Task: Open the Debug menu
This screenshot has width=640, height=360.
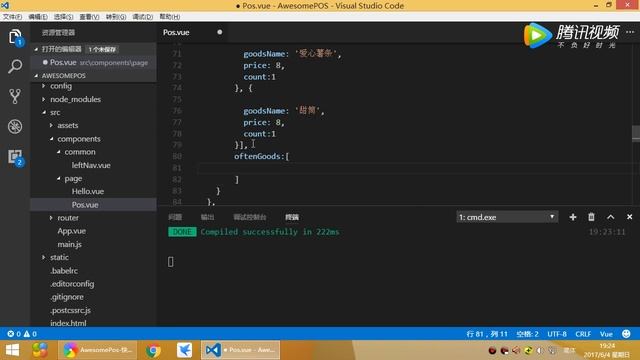Action: coord(142,17)
